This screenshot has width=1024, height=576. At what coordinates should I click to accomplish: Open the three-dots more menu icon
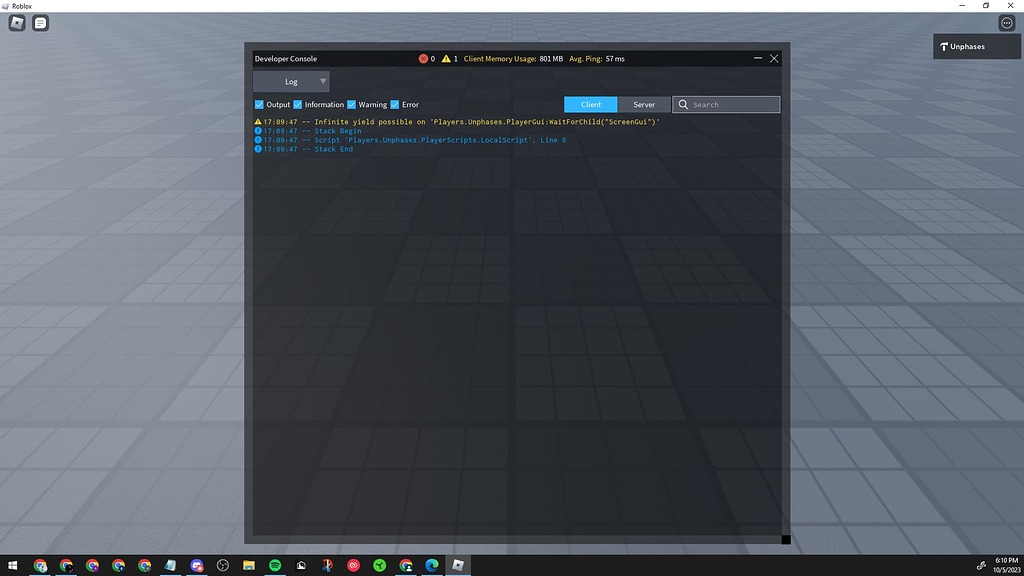point(1006,23)
